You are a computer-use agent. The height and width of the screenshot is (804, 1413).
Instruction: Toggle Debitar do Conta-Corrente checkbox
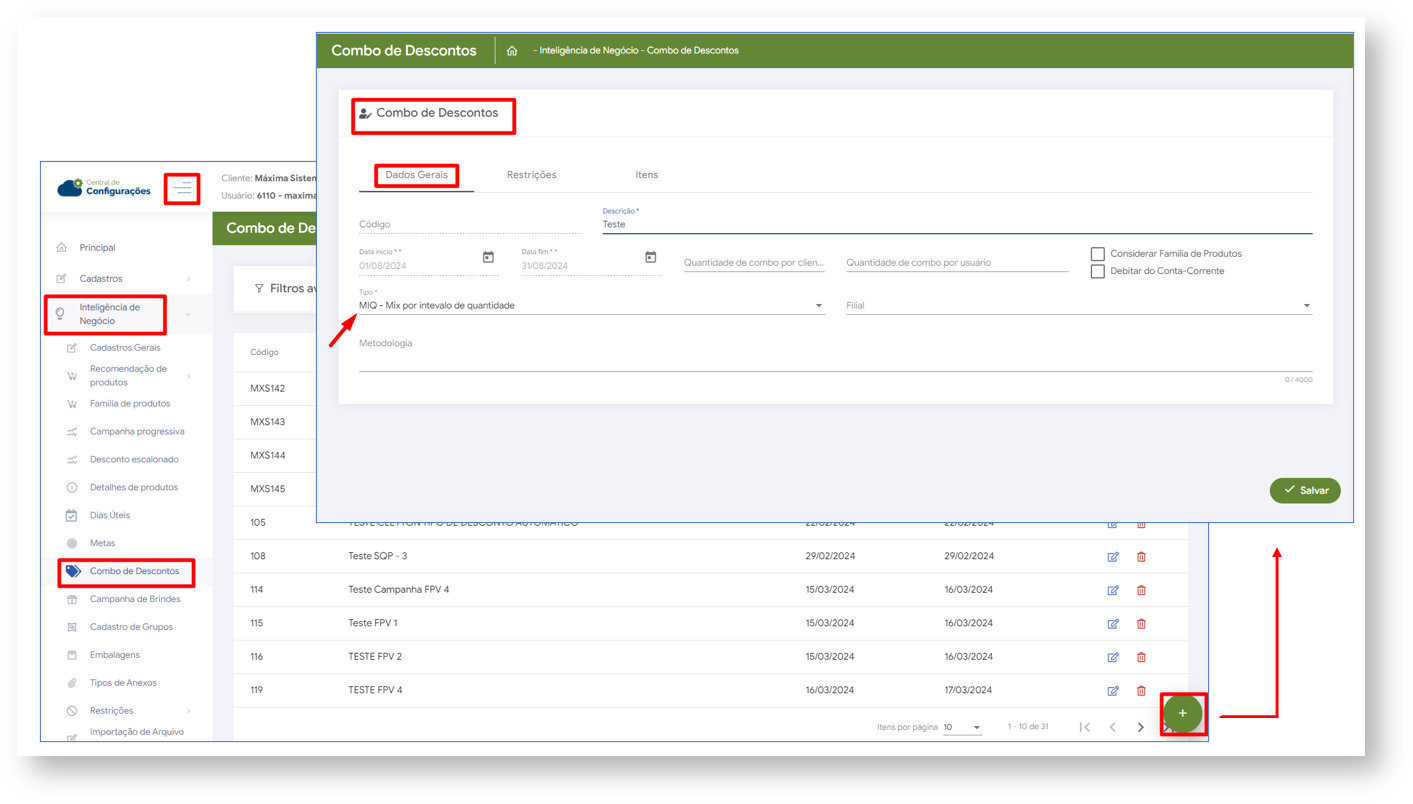click(x=1098, y=271)
